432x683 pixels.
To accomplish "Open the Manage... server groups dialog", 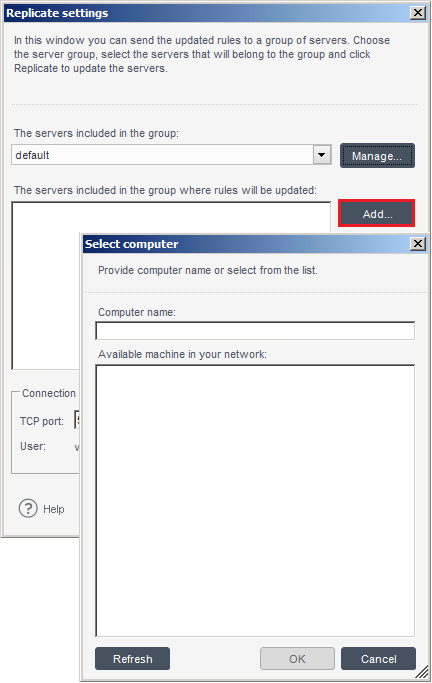I will pos(377,156).
